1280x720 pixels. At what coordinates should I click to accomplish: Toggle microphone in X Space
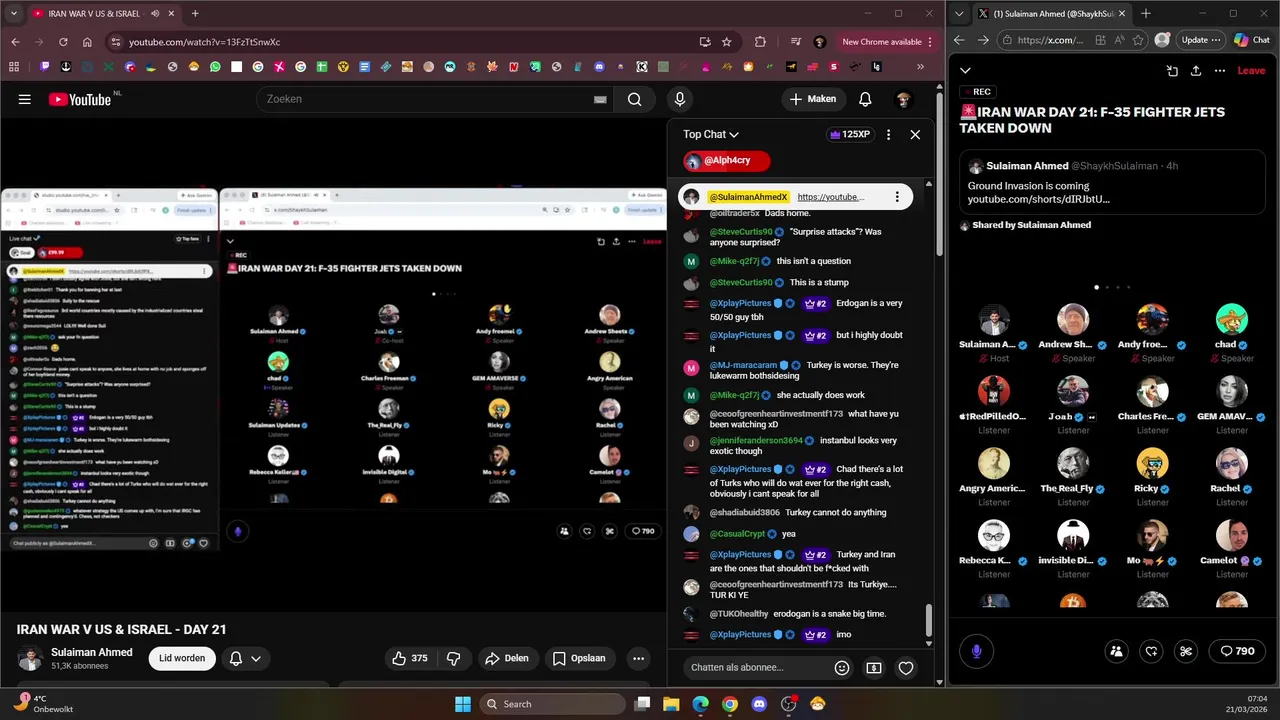[x=977, y=651]
